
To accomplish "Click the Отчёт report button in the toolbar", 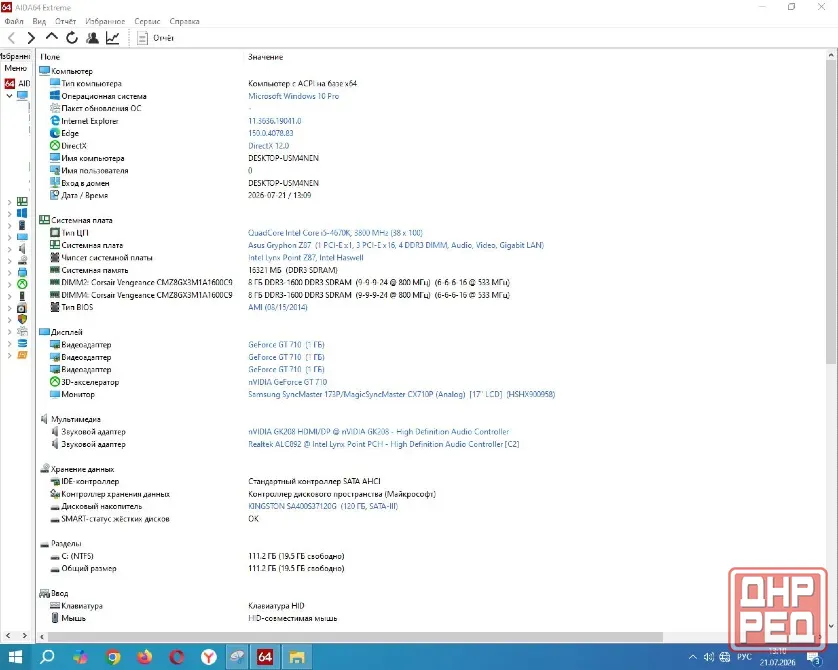I will point(156,38).
